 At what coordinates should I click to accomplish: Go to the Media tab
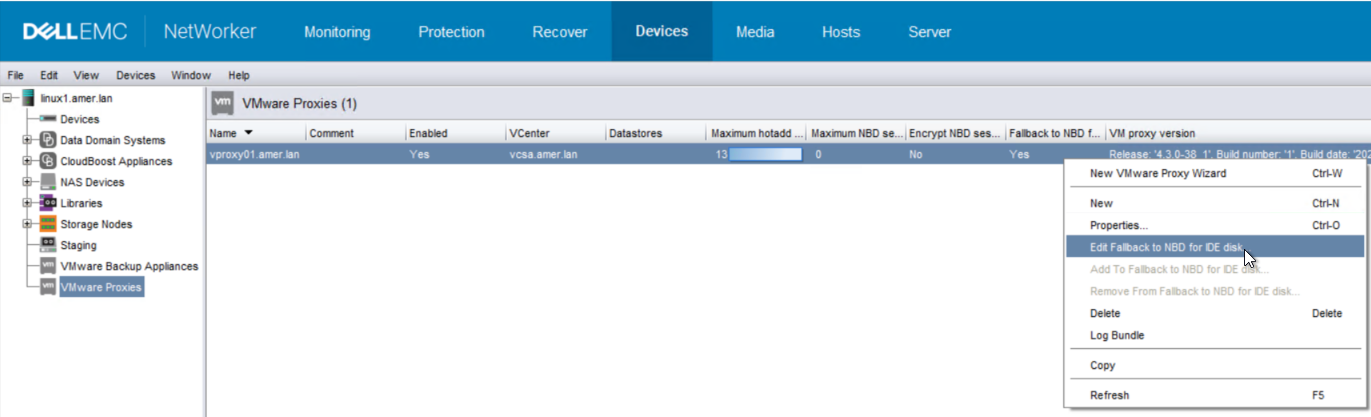point(755,32)
